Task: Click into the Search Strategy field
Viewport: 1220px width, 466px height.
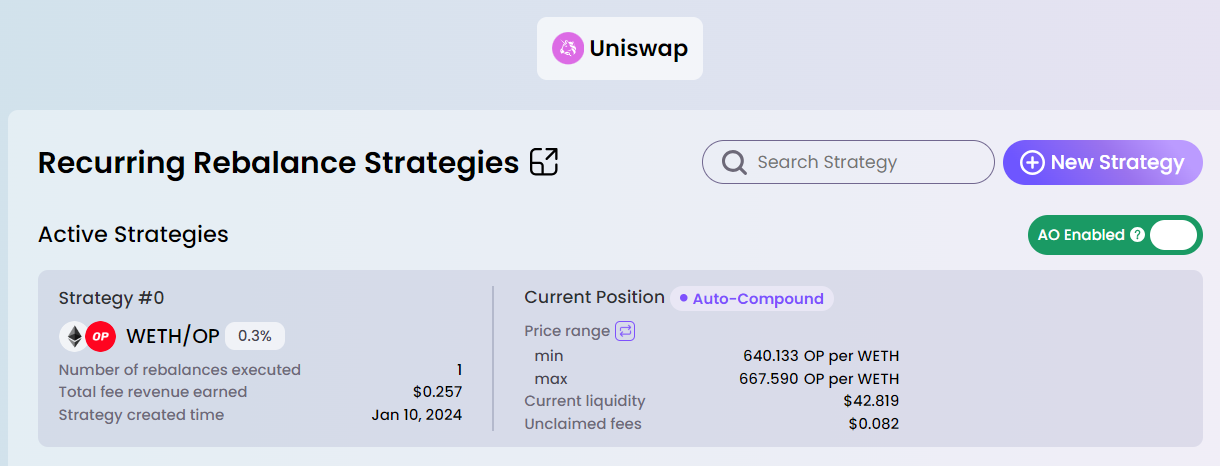Action: point(860,162)
